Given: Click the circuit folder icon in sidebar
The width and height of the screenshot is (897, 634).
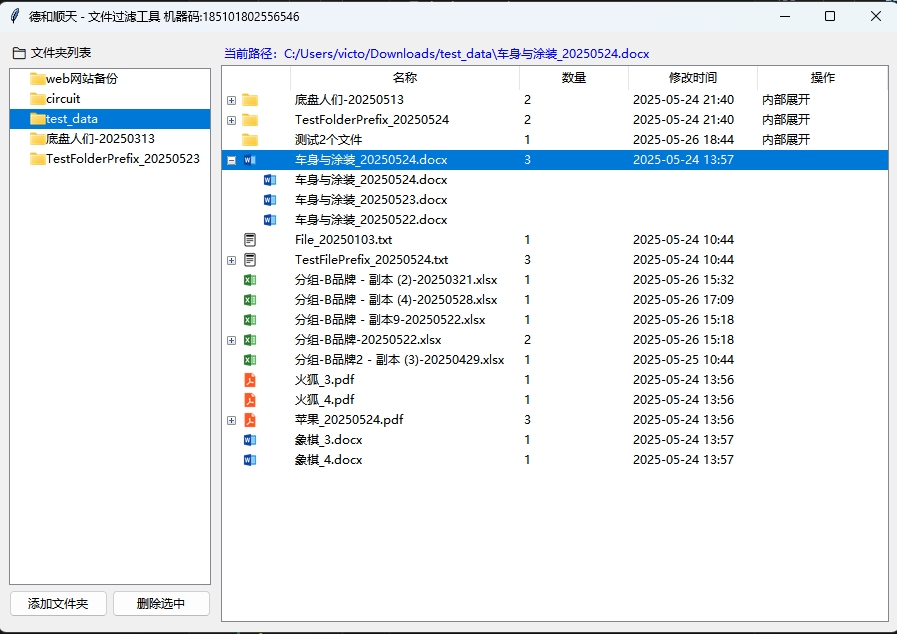Looking at the screenshot, I should point(38,99).
